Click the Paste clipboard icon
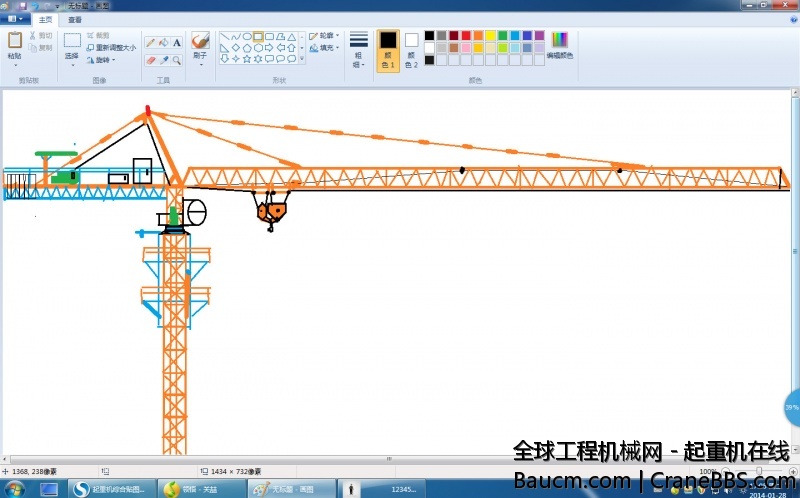 (x=15, y=41)
